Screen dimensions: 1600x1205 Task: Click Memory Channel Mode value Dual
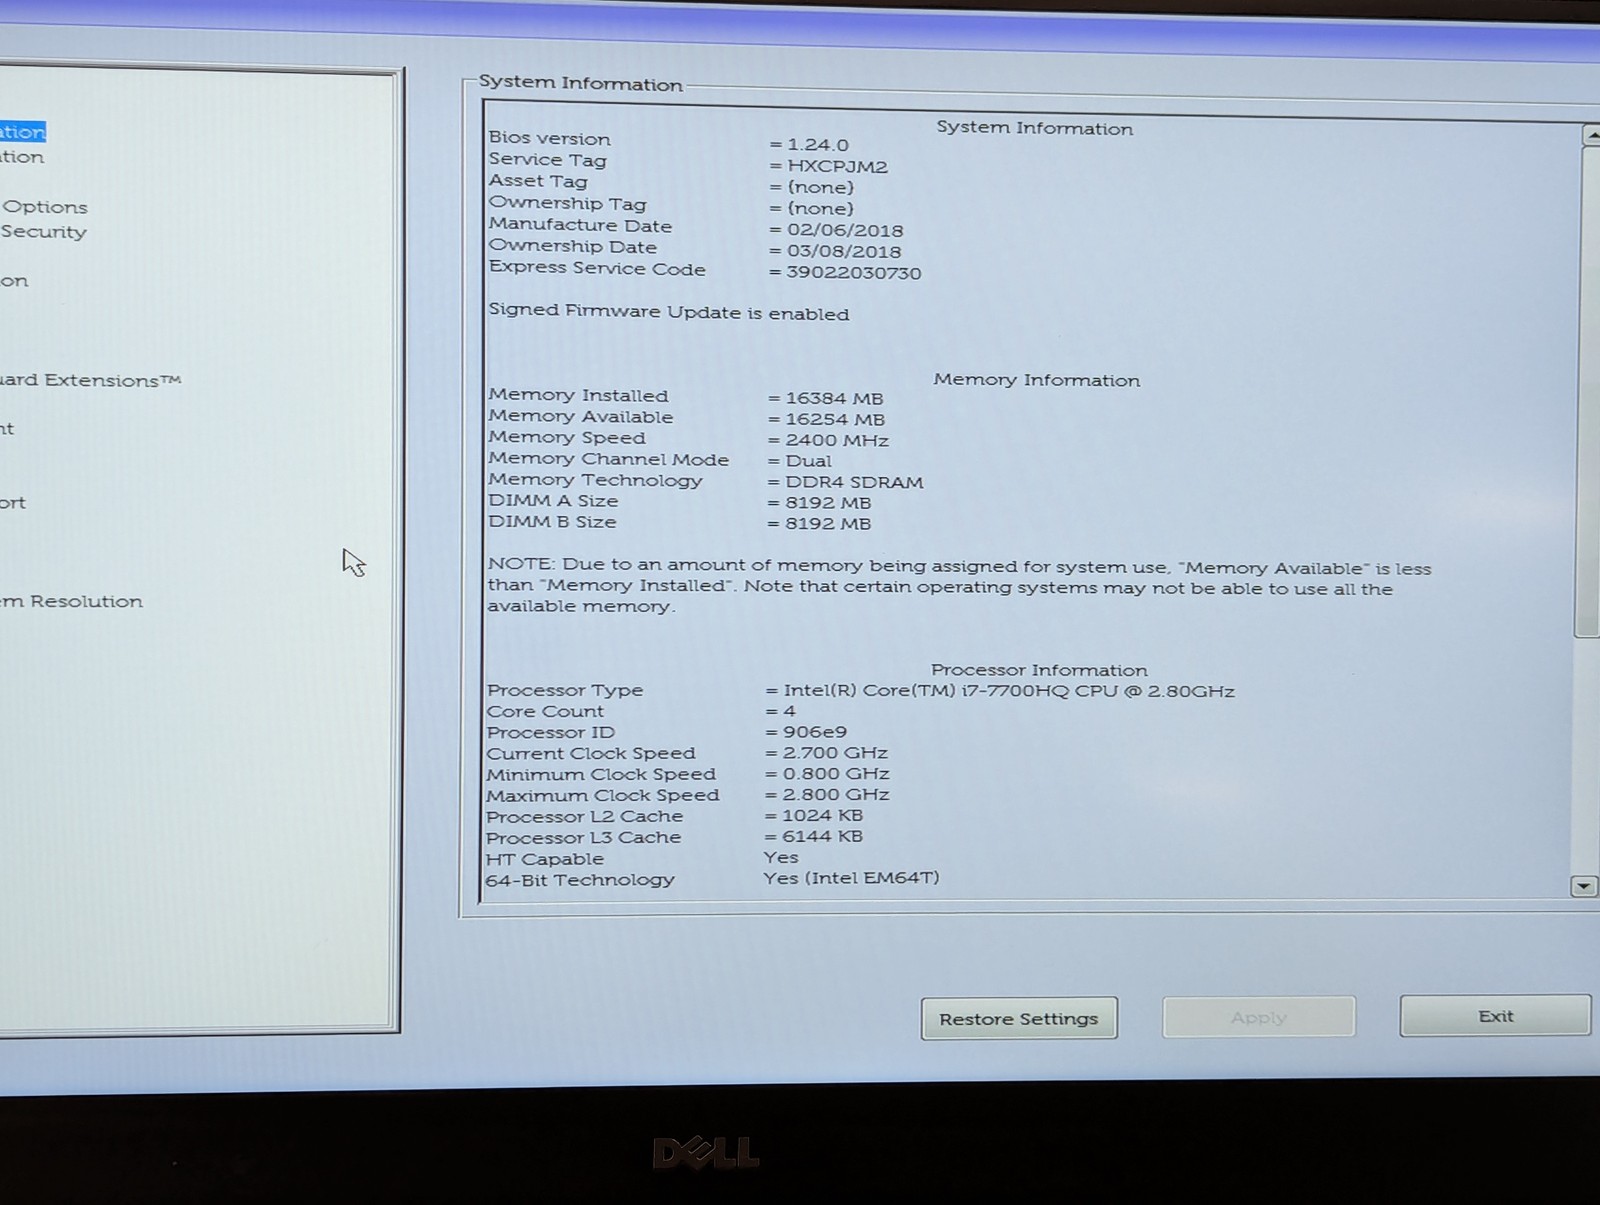(808, 461)
